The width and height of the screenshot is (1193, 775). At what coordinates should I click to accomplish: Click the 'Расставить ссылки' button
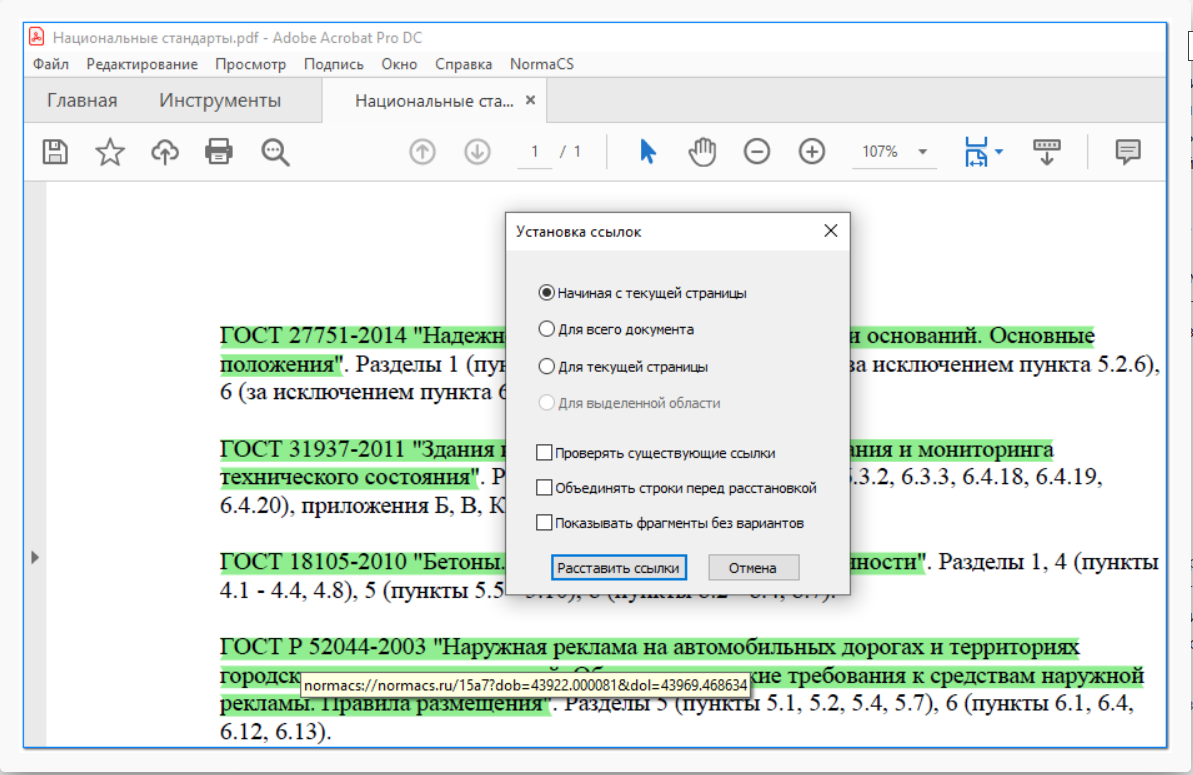click(x=618, y=567)
